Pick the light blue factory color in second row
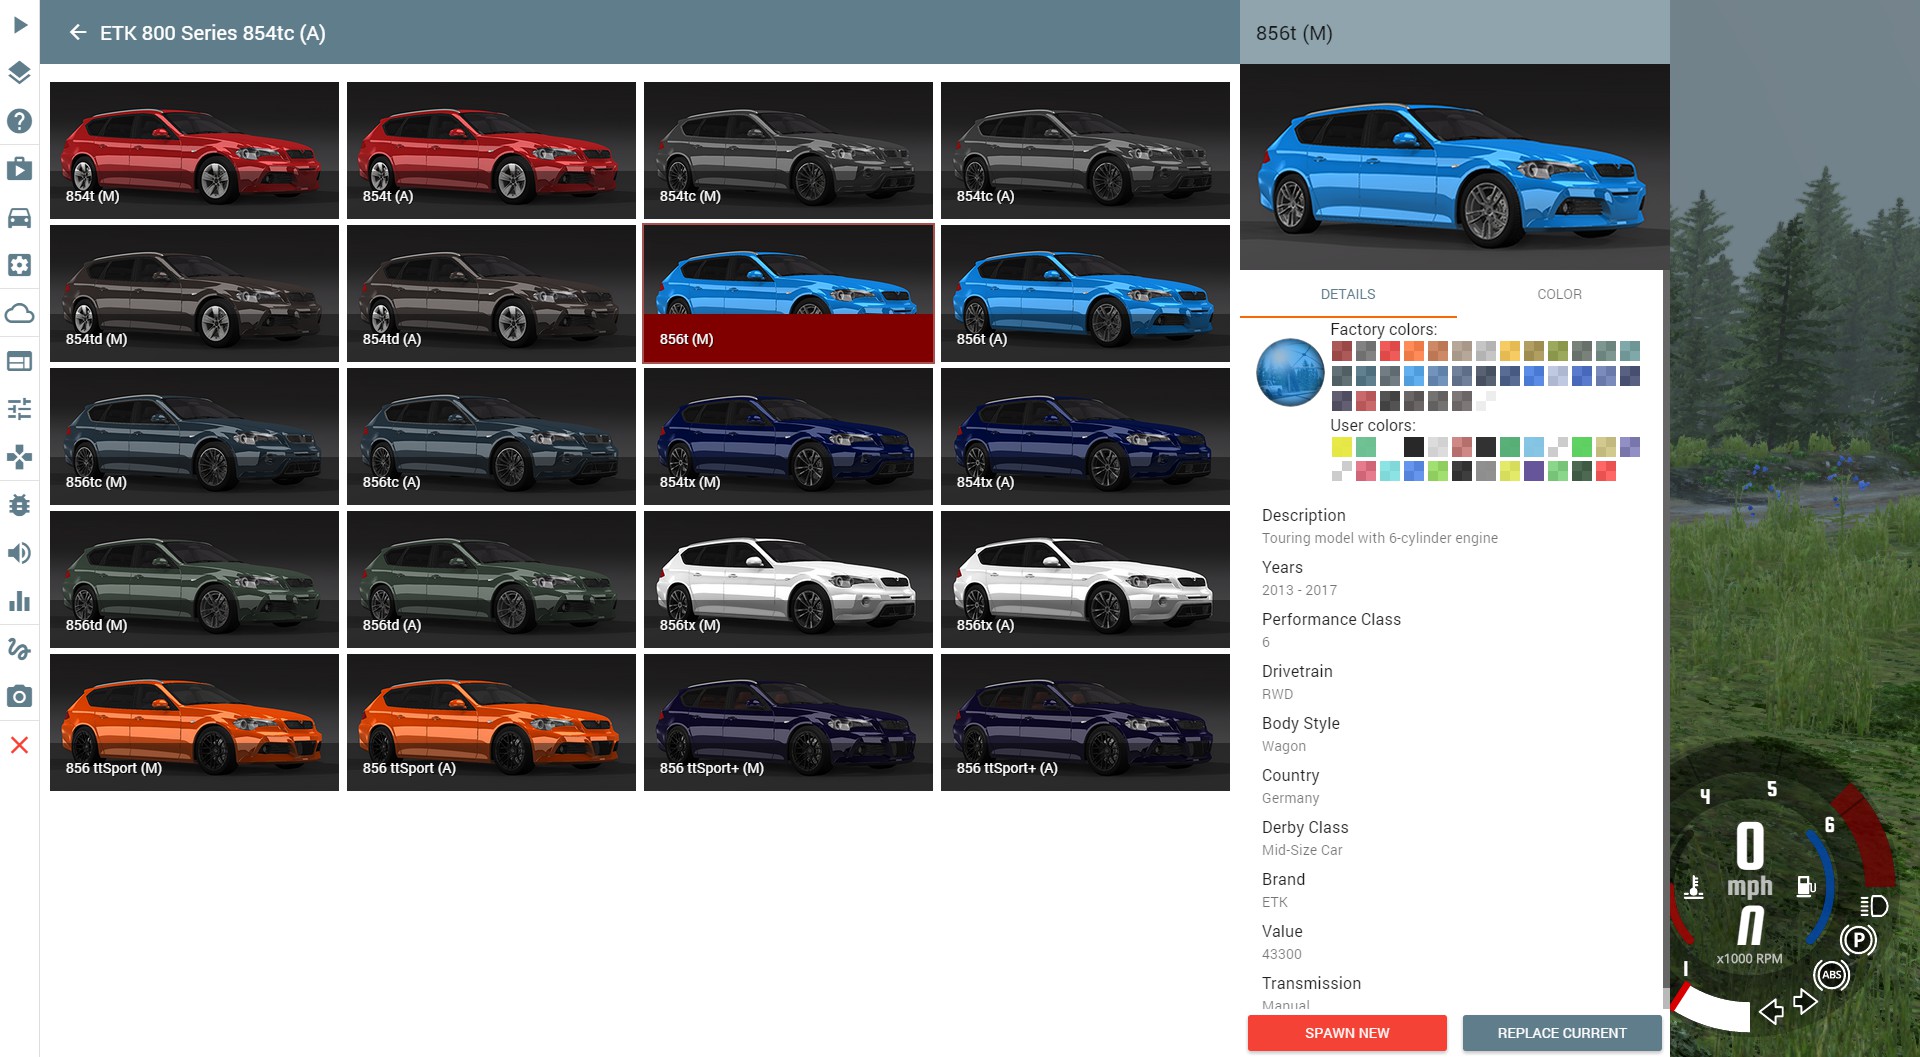The height and width of the screenshot is (1057, 1920). [x=1414, y=376]
